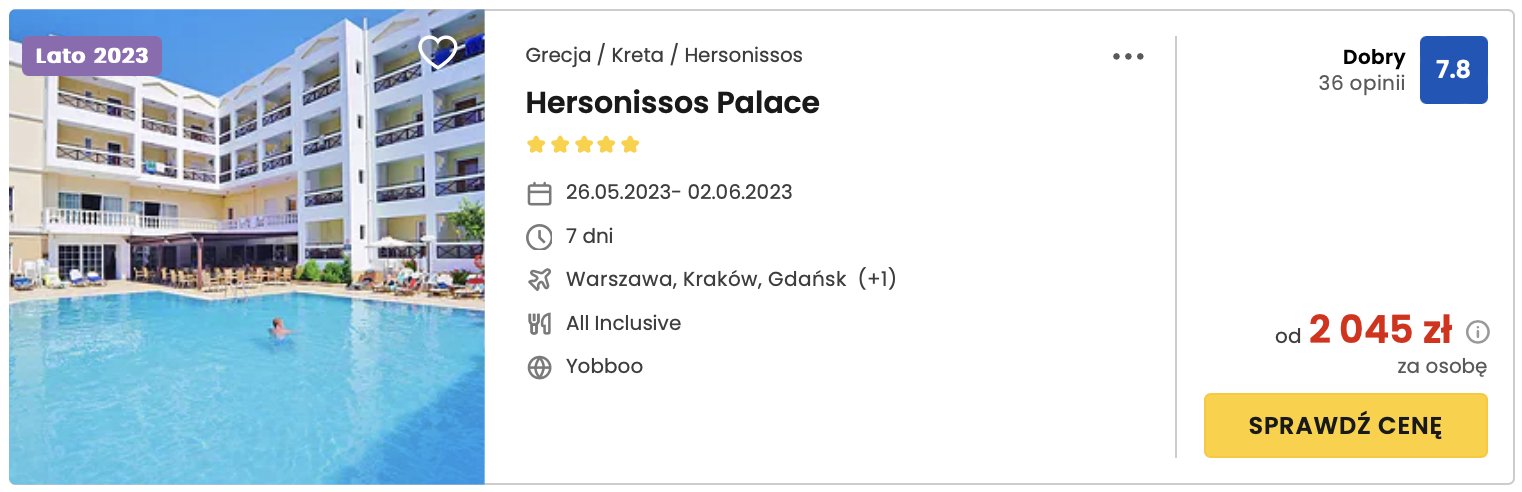Click the calendar icon beside travel dates
1522x492 pixels.
point(539,193)
